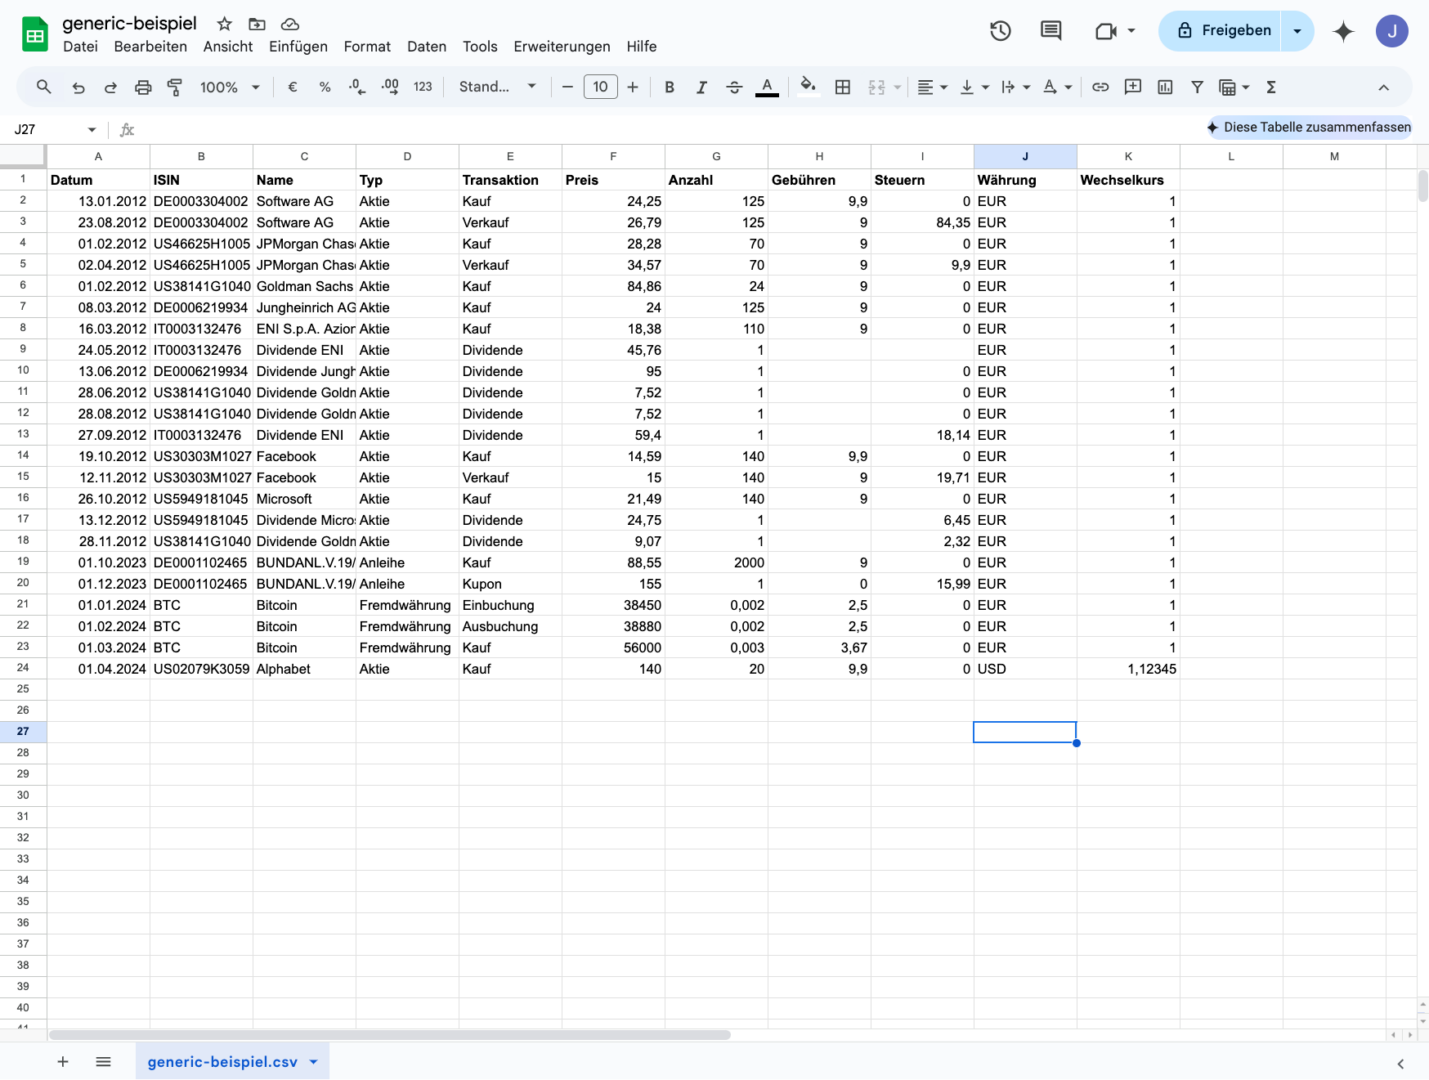Create a filter
Screen dimensions: 1429x1080
[x=1197, y=87]
